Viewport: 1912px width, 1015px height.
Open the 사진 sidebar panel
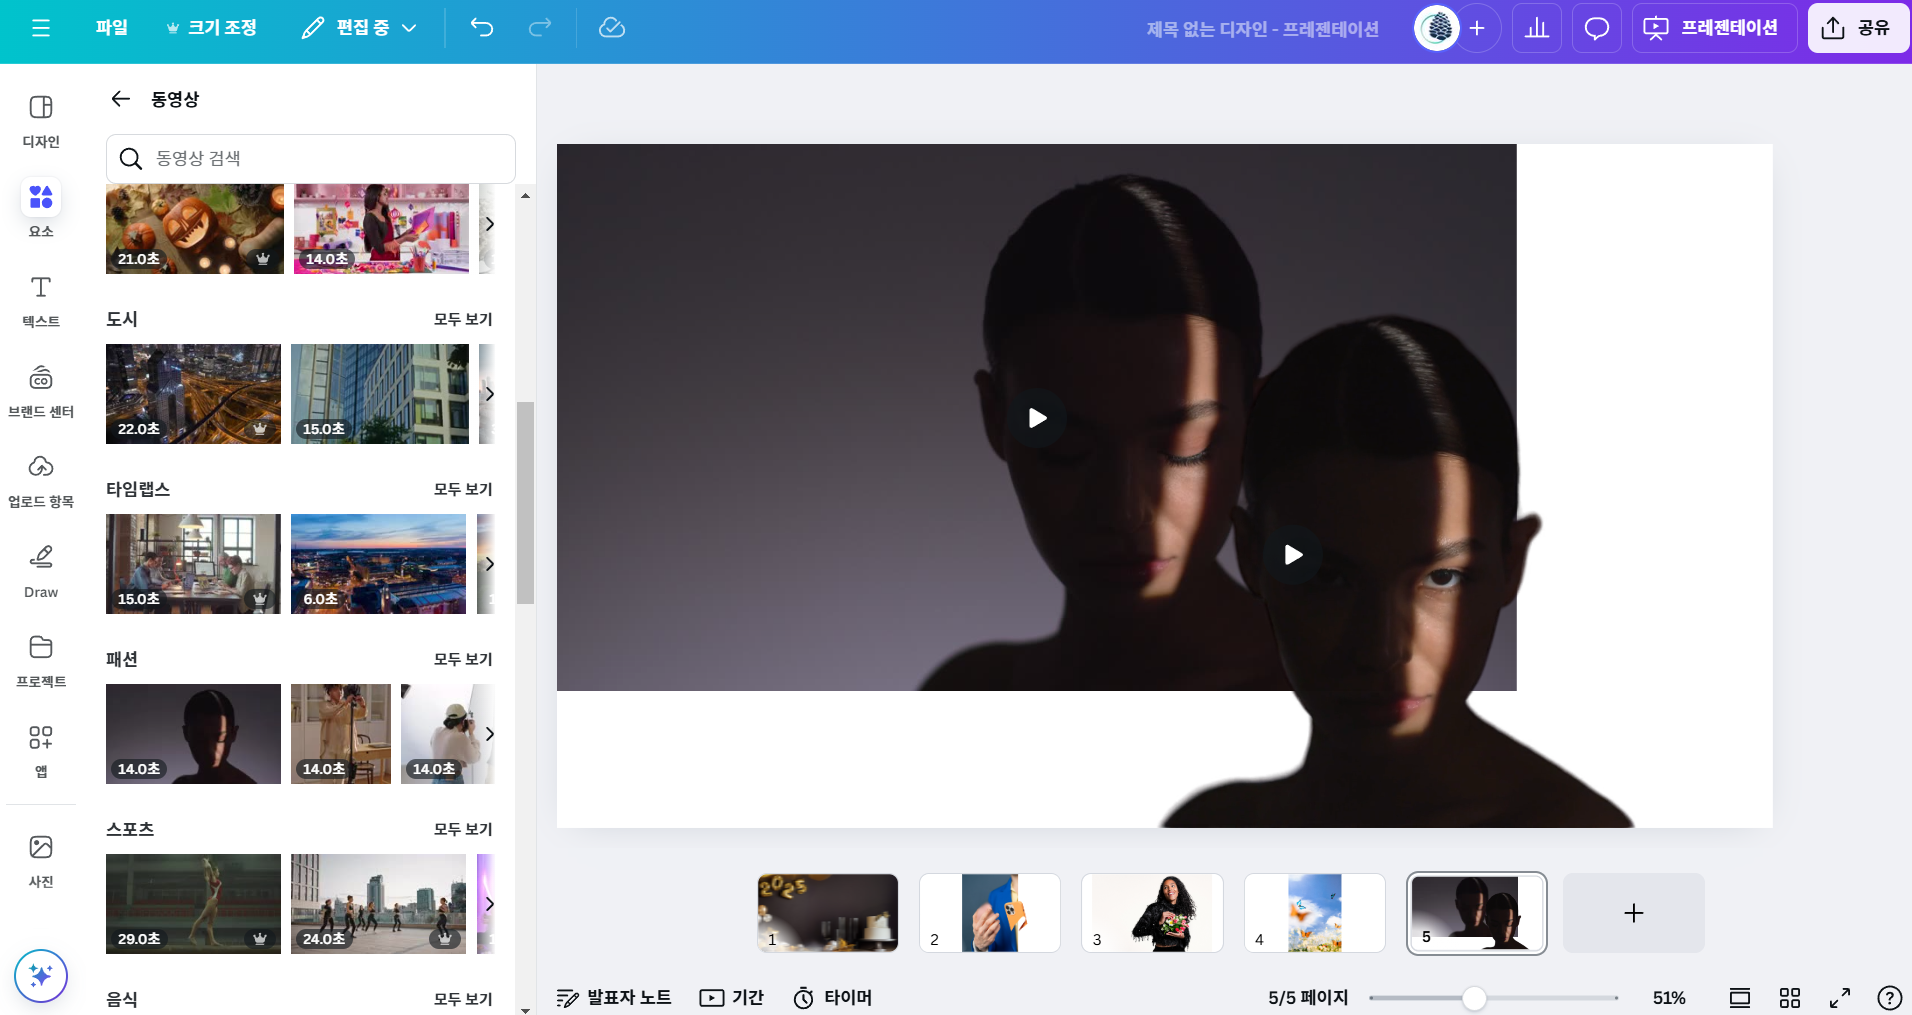(41, 861)
